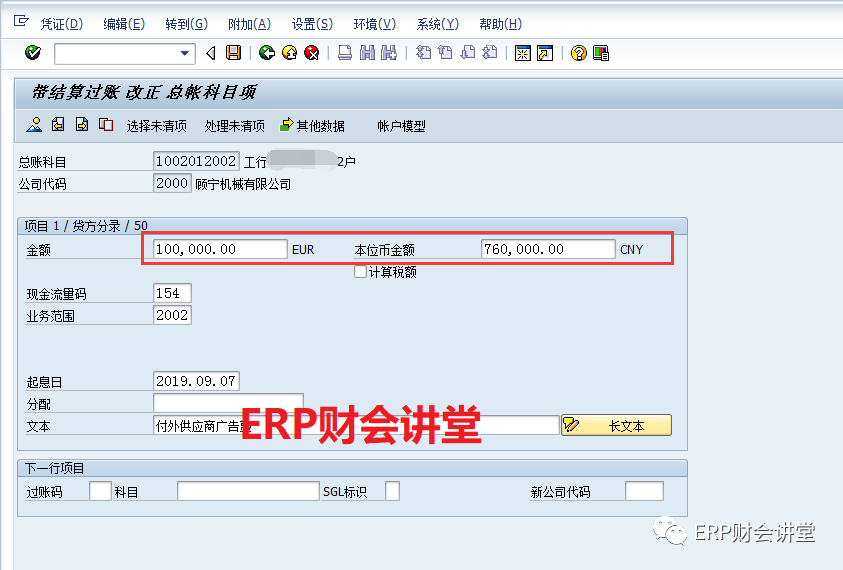Open Help via the question mark icon
Viewport: 843px width, 570px height.
tap(578, 53)
